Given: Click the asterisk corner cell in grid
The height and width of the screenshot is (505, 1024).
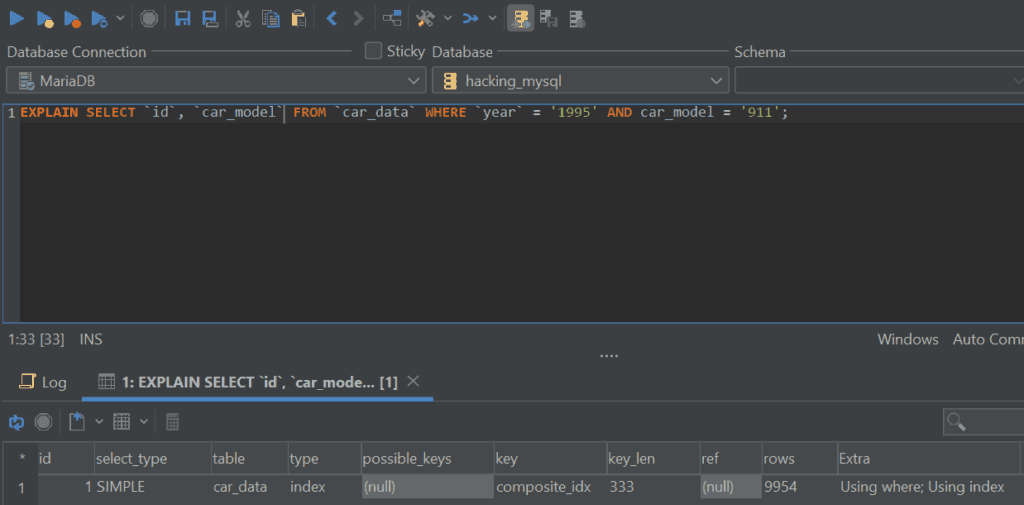Looking at the screenshot, I should pyautogui.click(x=21, y=459).
